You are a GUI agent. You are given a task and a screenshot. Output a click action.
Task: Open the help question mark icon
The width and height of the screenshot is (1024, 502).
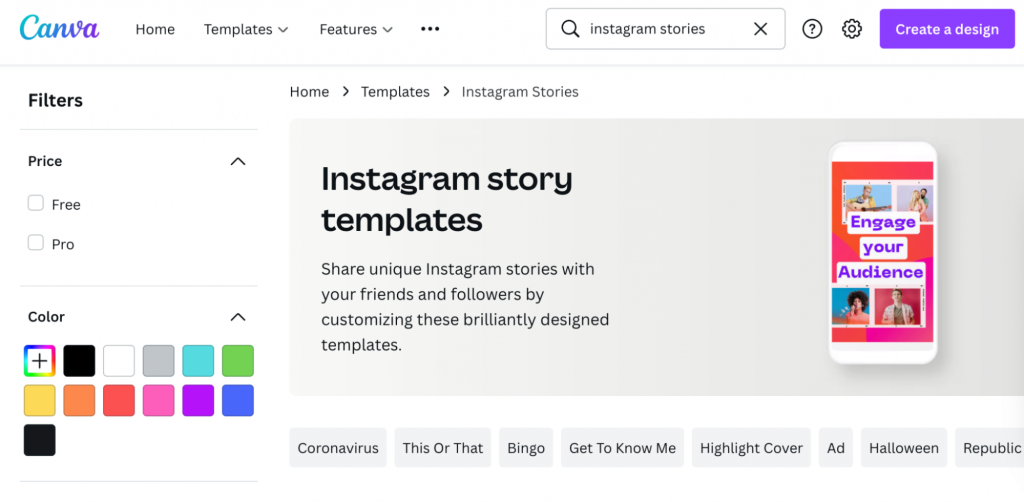tap(812, 29)
